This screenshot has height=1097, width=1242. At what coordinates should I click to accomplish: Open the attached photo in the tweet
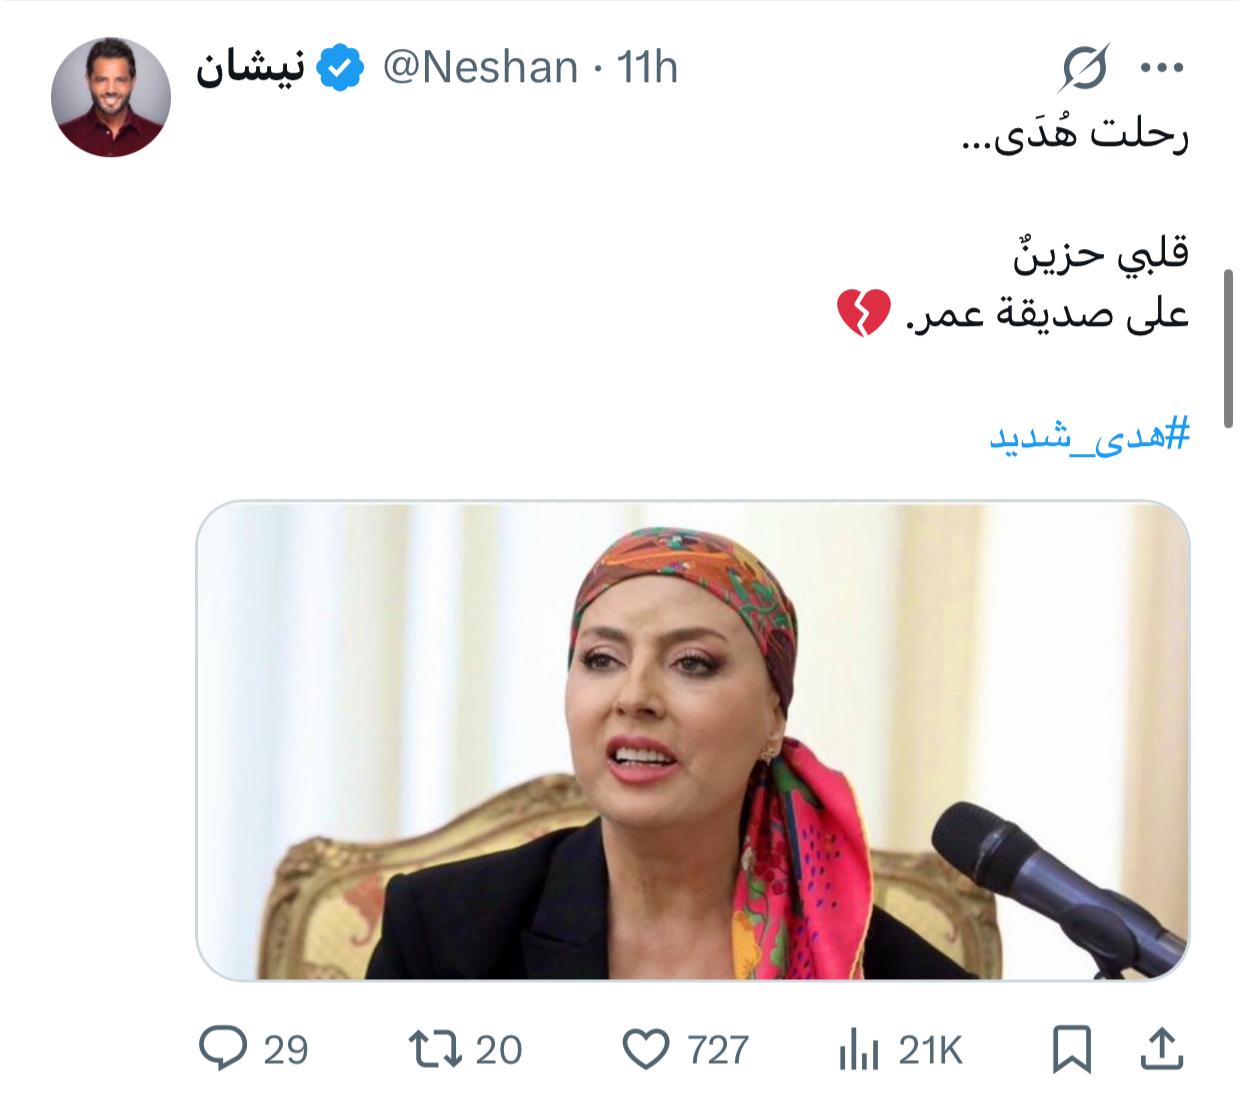pyautogui.click(x=692, y=740)
